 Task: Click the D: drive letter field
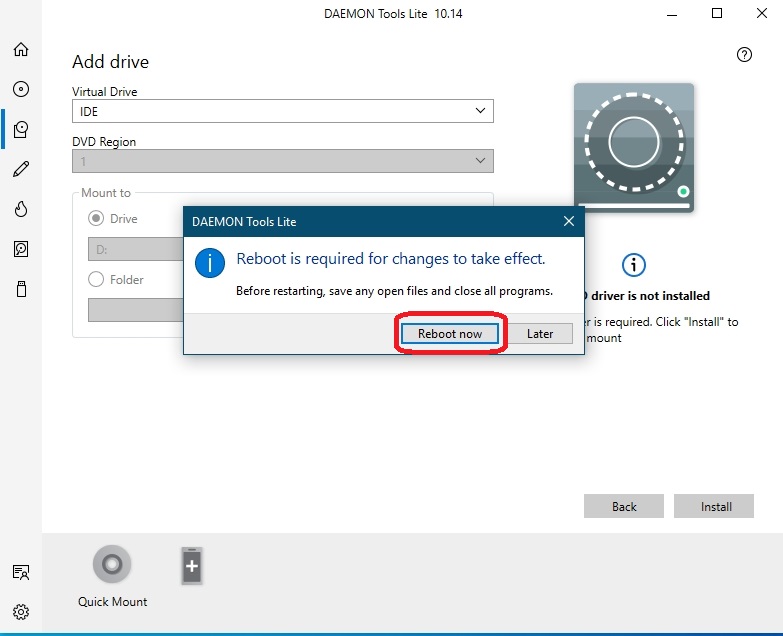coord(136,249)
